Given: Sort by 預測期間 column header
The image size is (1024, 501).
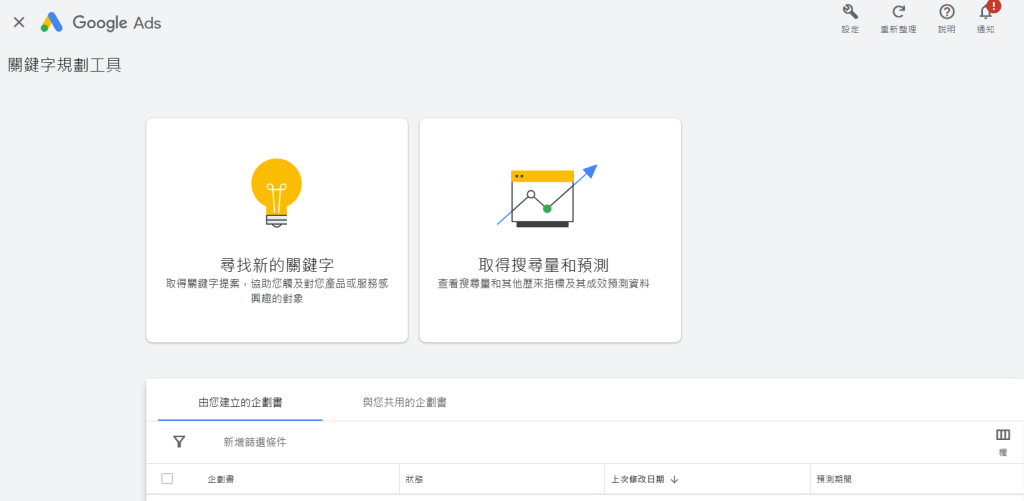Looking at the screenshot, I should 834,479.
